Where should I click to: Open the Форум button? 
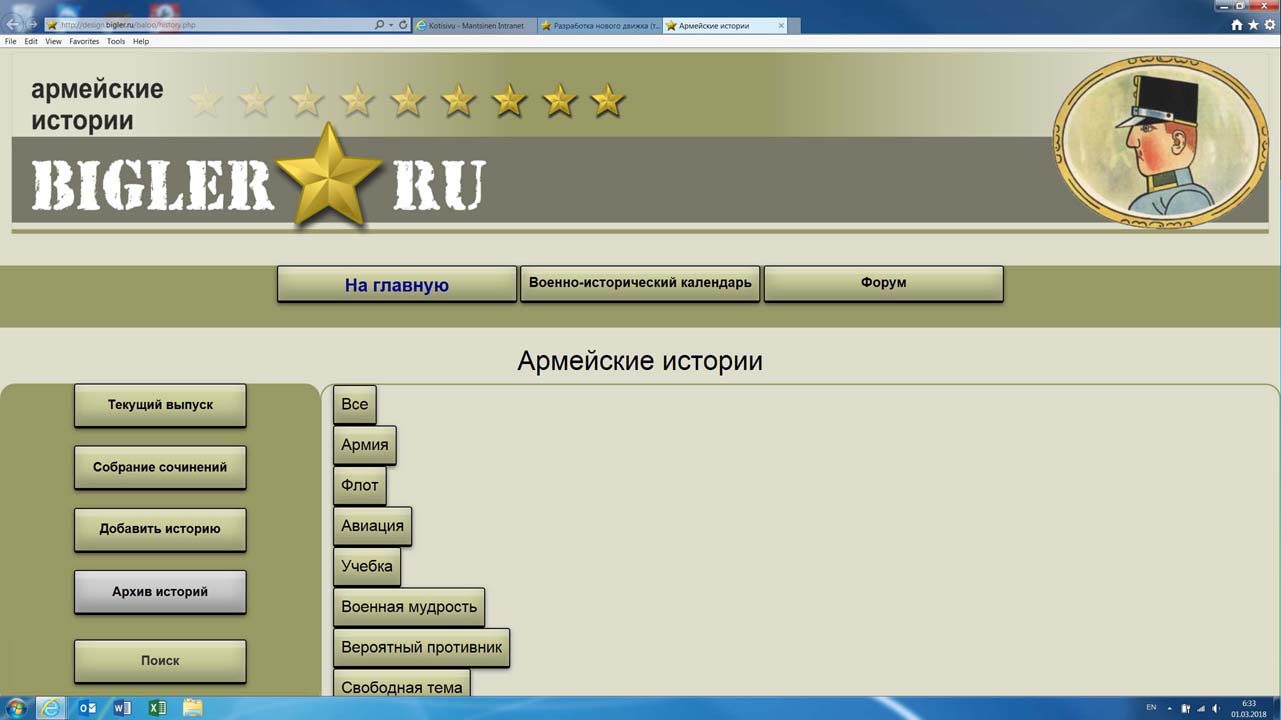click(x=883, y=283)
